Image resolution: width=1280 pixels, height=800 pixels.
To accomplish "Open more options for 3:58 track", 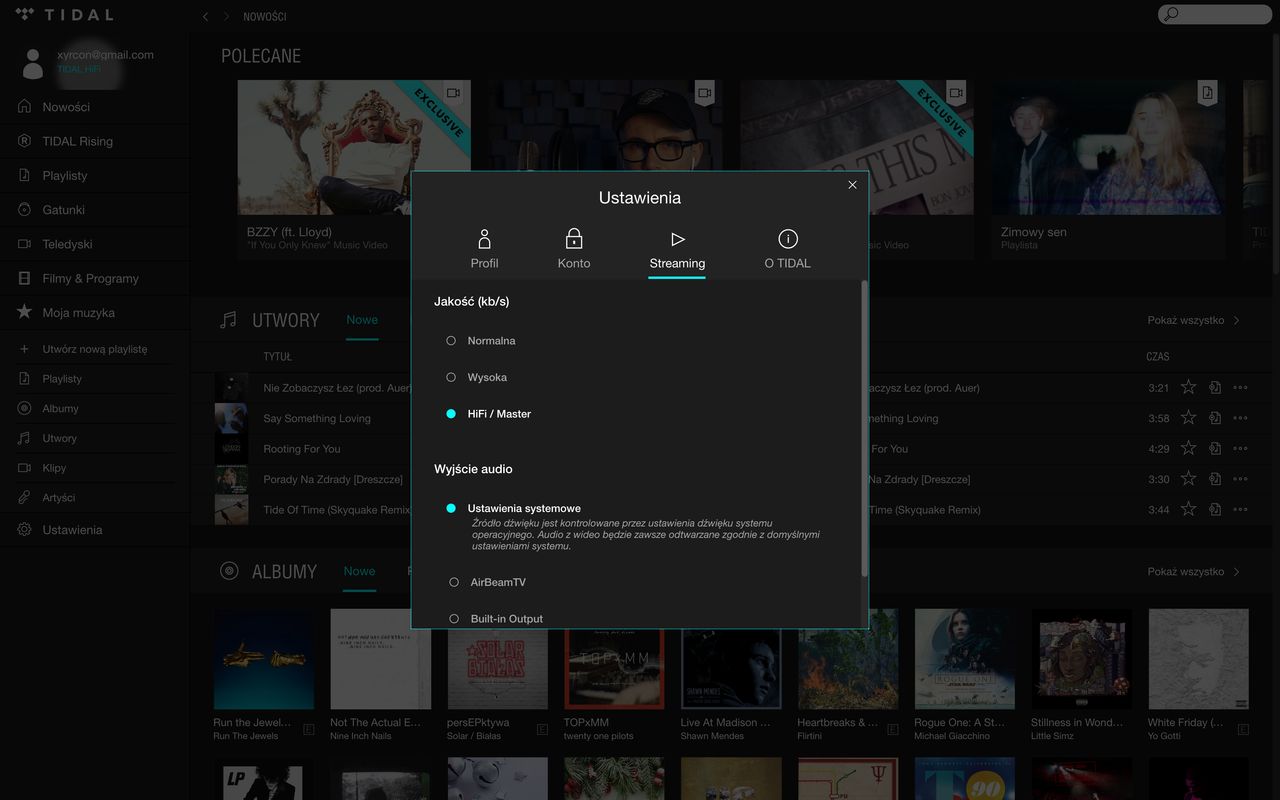I will (x=1241, y=418).
